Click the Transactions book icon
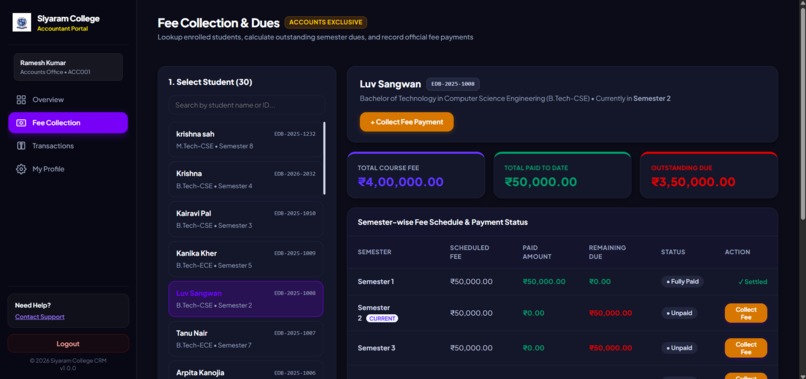The width and height of the screenshot is (806, 379). pos(21,146)
